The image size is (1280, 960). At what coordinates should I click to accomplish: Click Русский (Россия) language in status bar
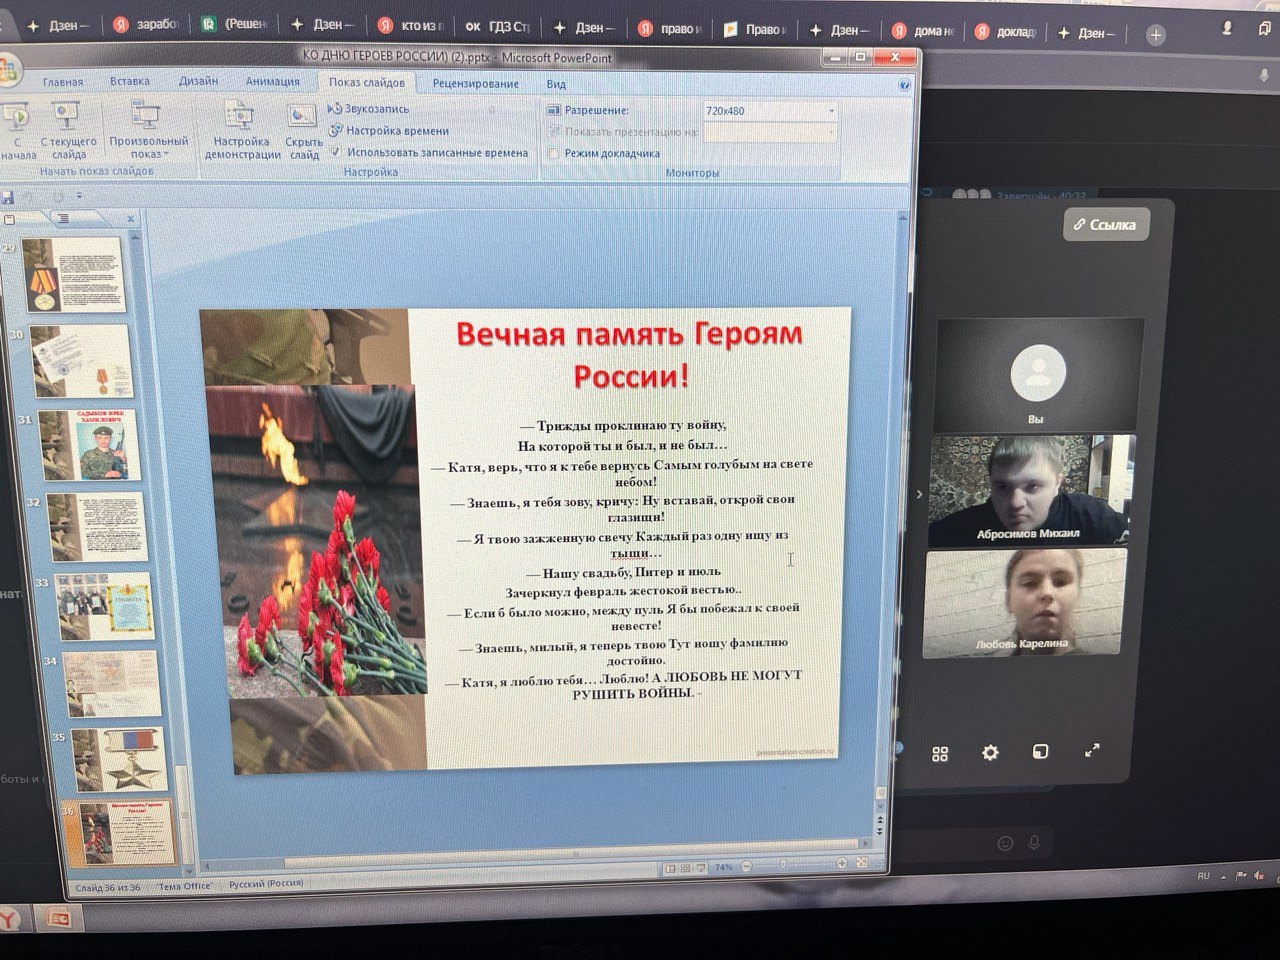[x=266, y=884]
